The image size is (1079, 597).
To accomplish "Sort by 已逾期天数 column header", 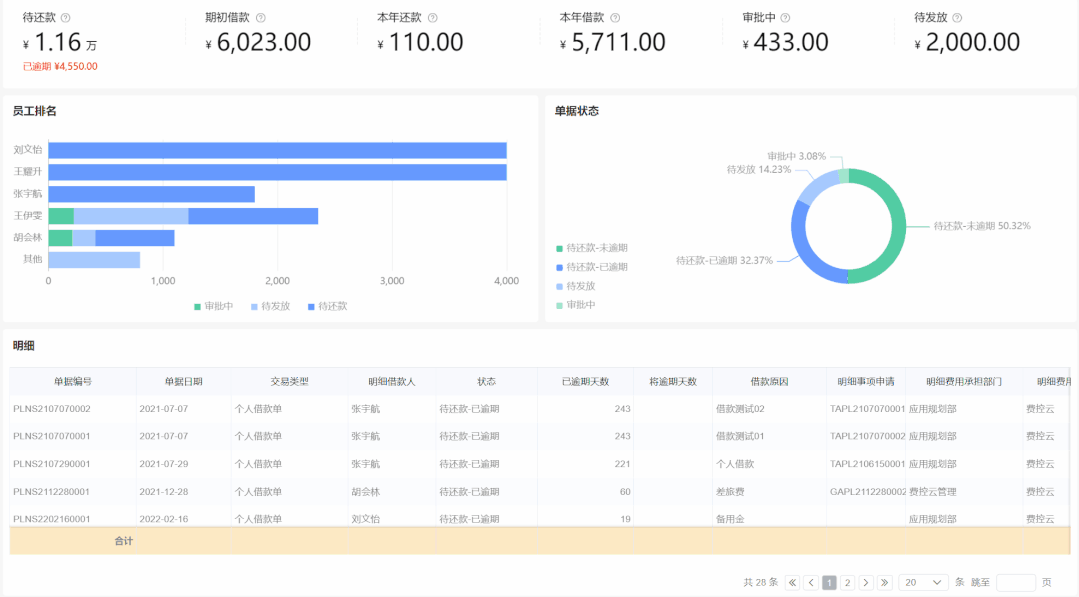I will coord(585,381).
